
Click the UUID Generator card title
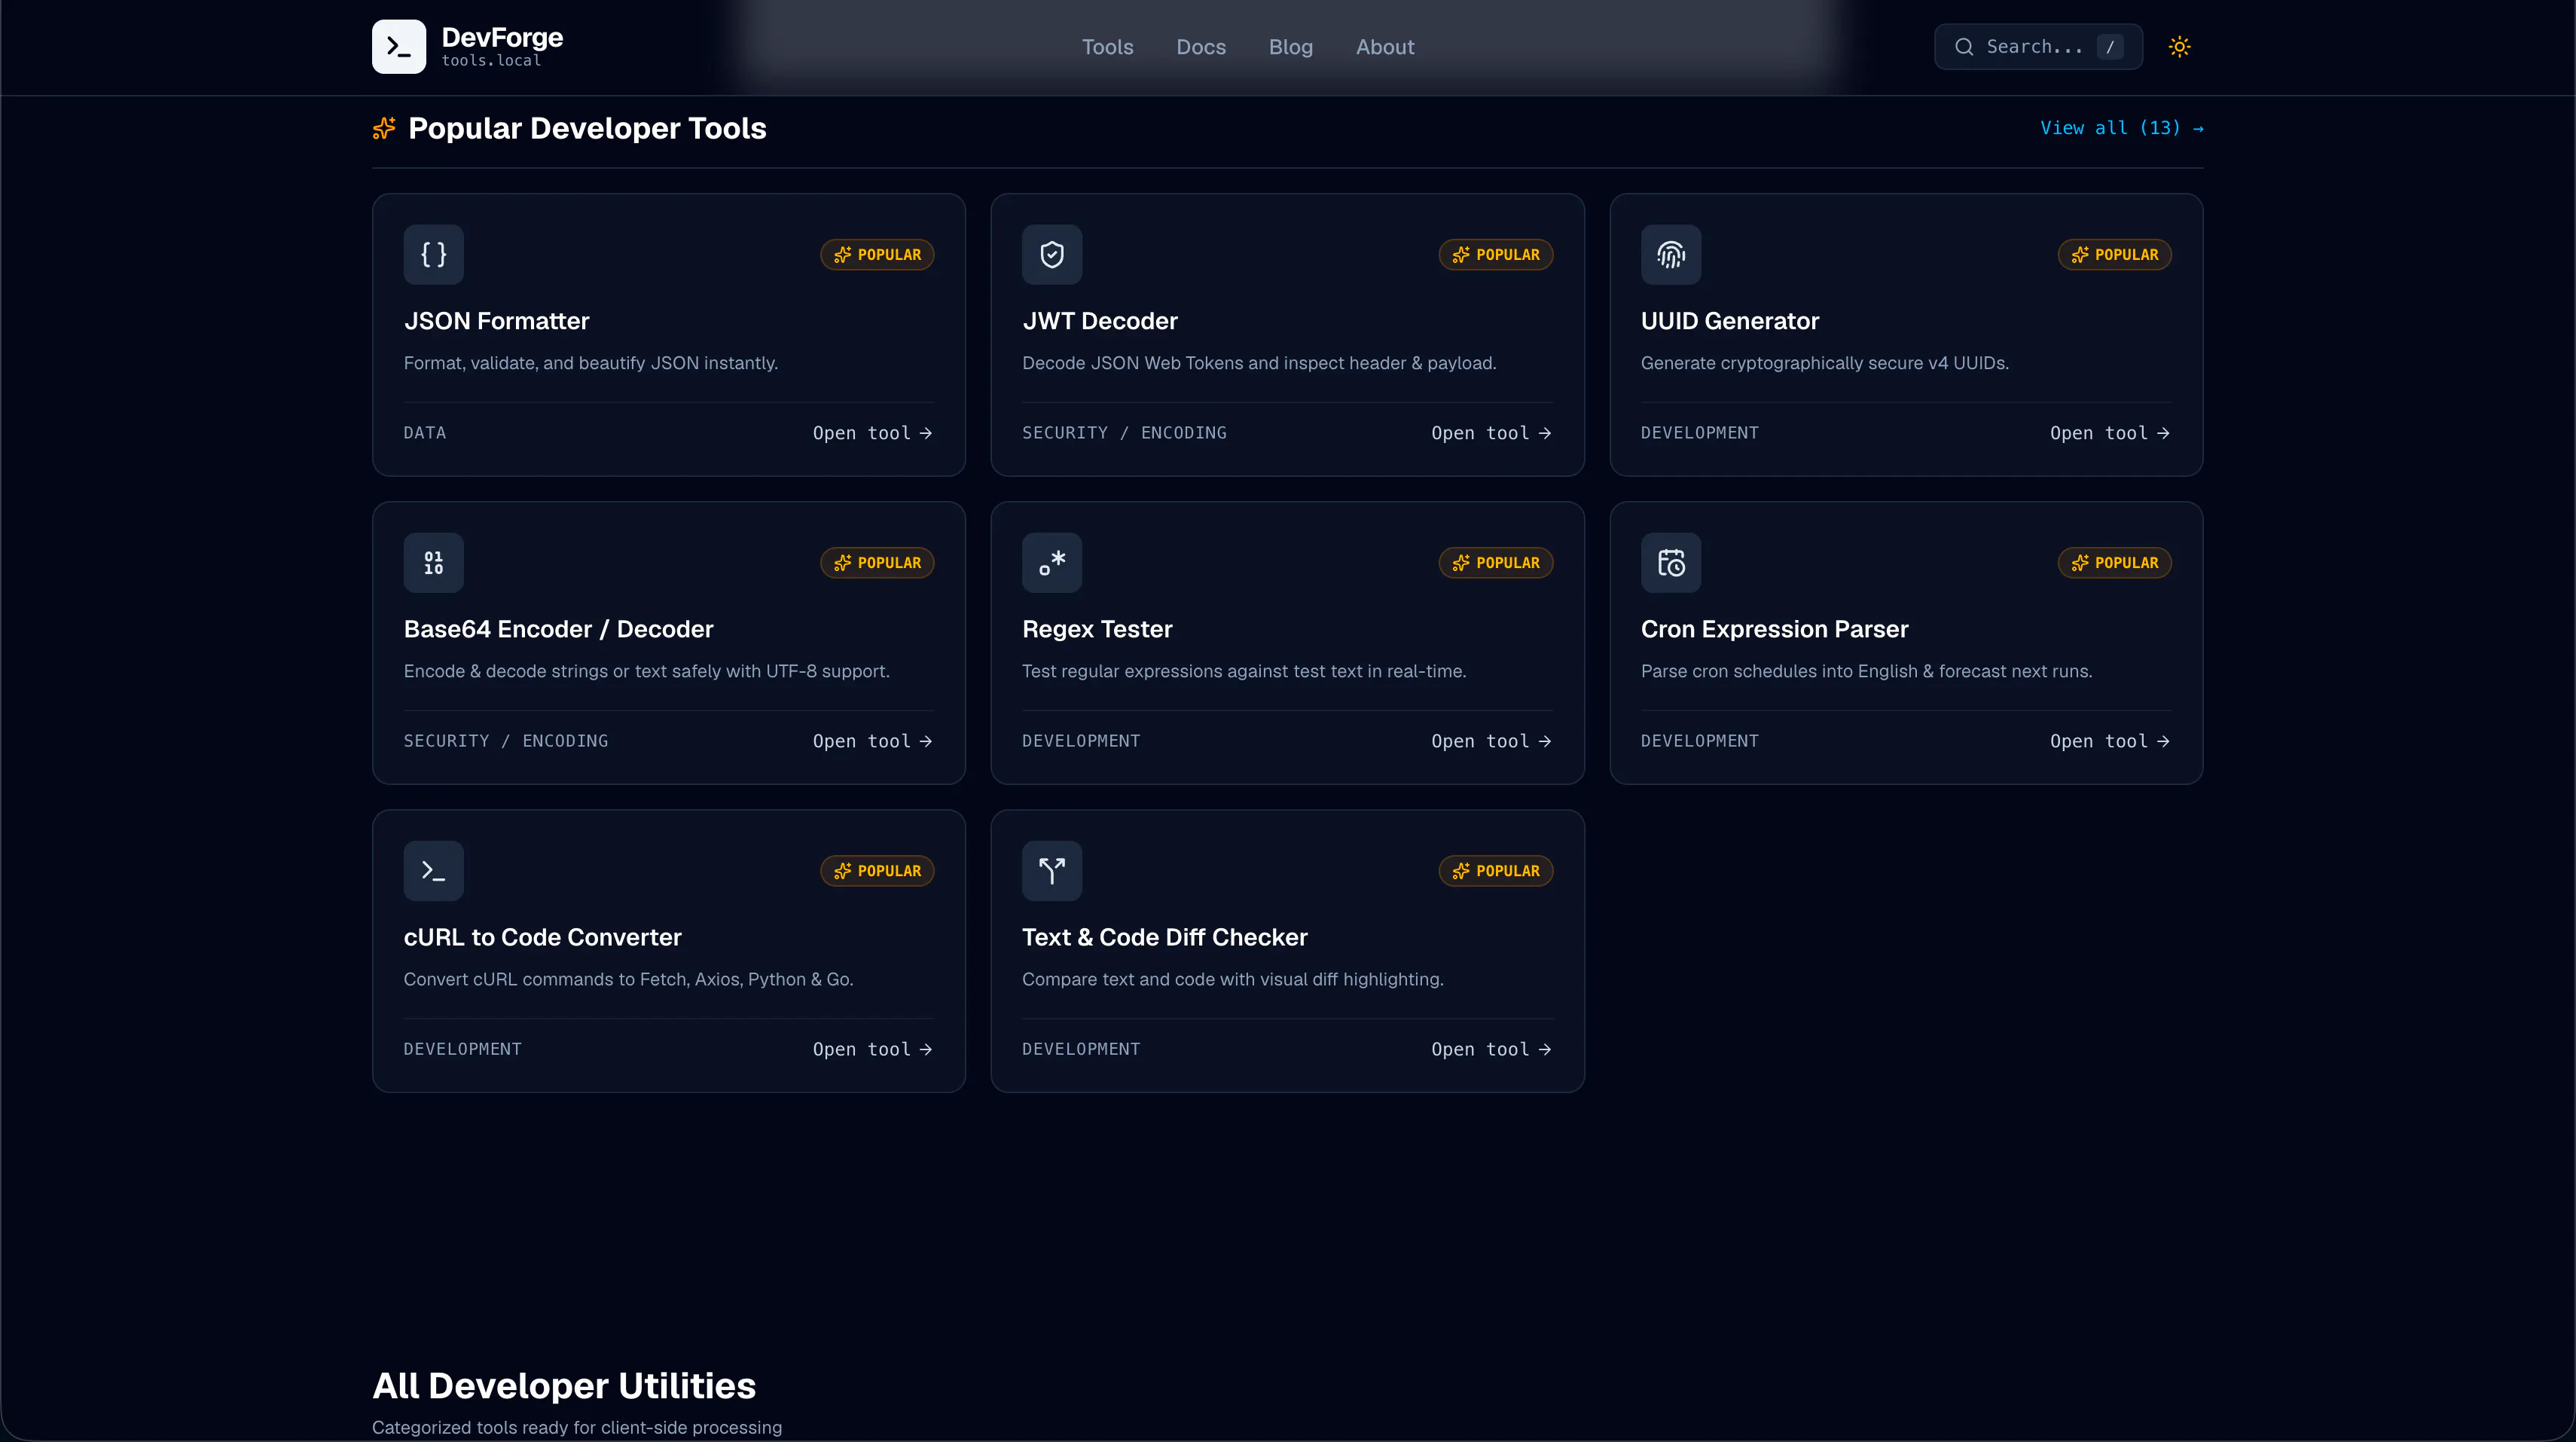1729,321
